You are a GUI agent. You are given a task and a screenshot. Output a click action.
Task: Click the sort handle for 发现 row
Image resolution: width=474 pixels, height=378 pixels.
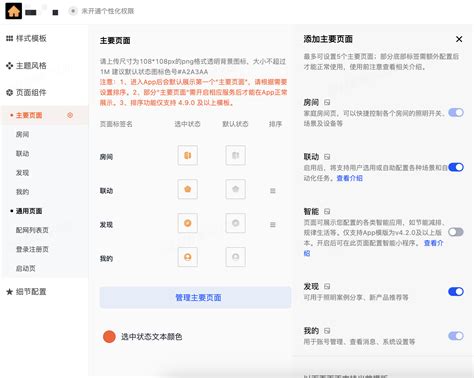pos(273,225)
